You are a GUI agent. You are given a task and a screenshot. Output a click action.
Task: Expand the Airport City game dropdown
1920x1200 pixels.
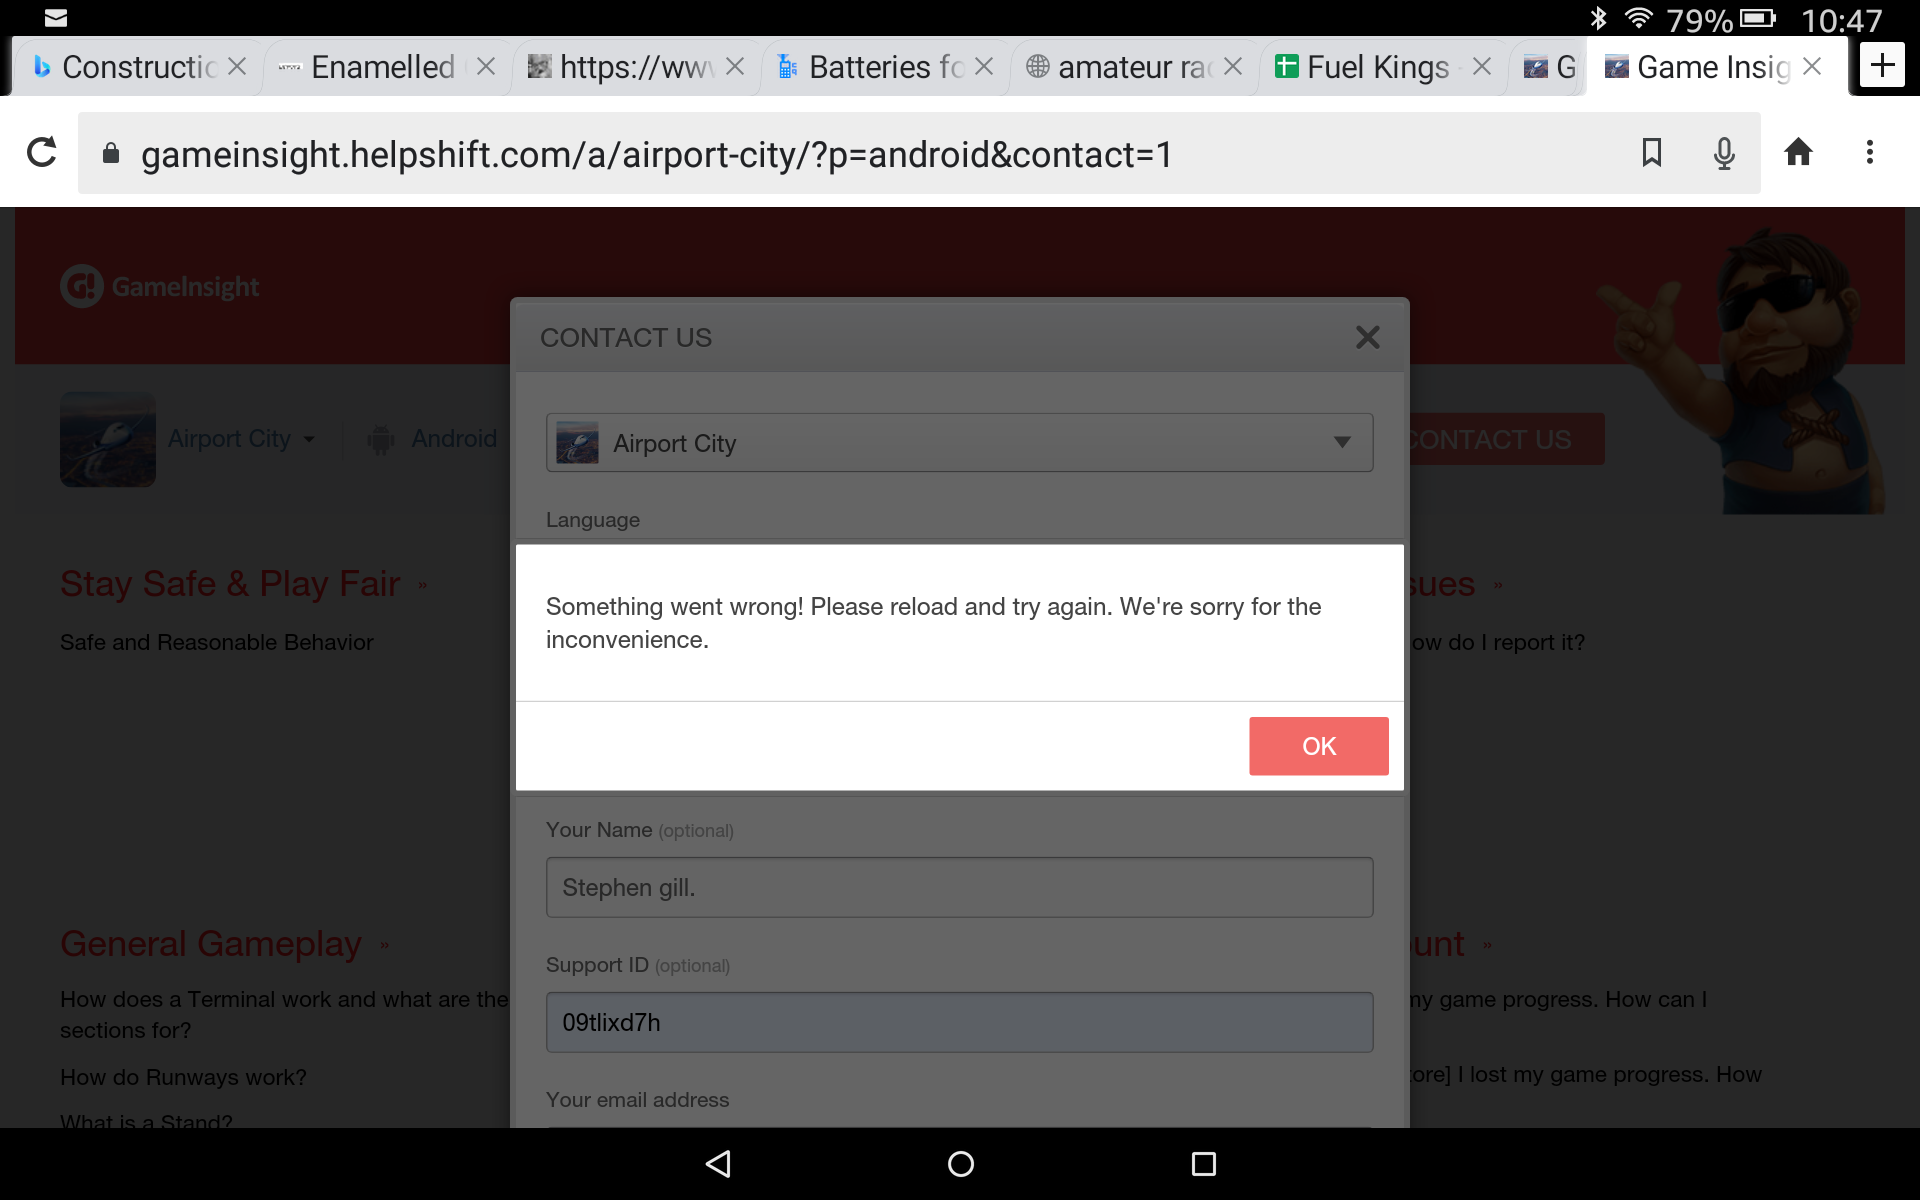[x=959, y=442]
